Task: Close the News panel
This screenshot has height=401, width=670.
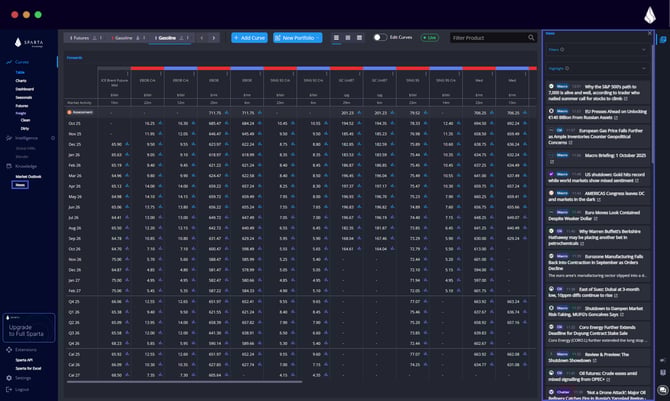Action: click(x=650, y=32)
